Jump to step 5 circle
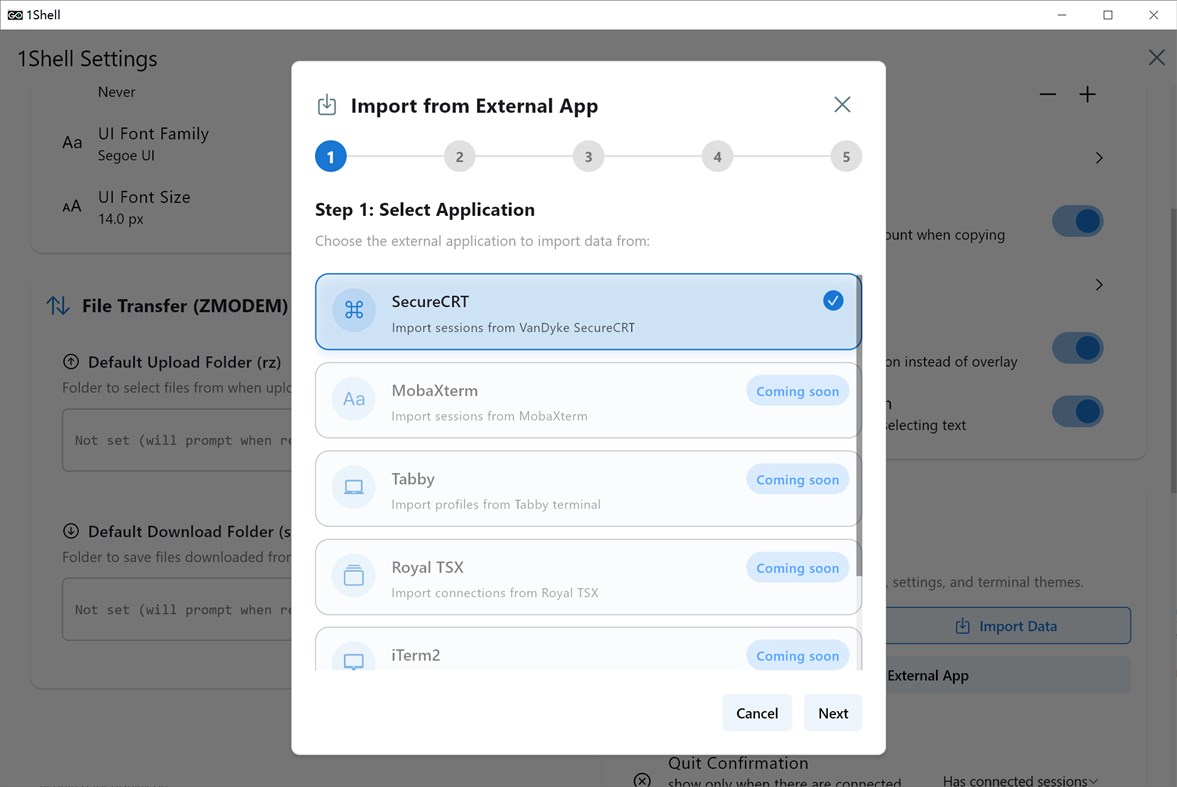Screen dimensions: 1177x787 click(846, 156)
